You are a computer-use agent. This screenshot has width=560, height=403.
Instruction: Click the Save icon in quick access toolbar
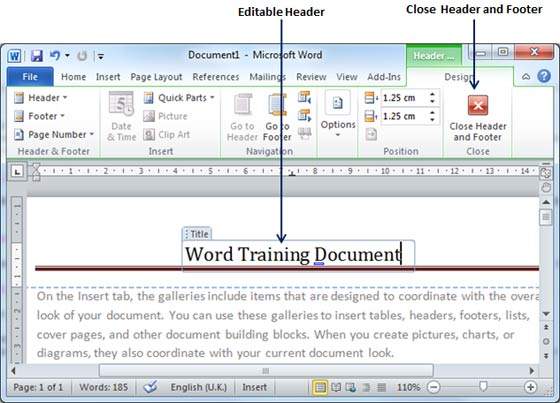(x=36, y=56)
